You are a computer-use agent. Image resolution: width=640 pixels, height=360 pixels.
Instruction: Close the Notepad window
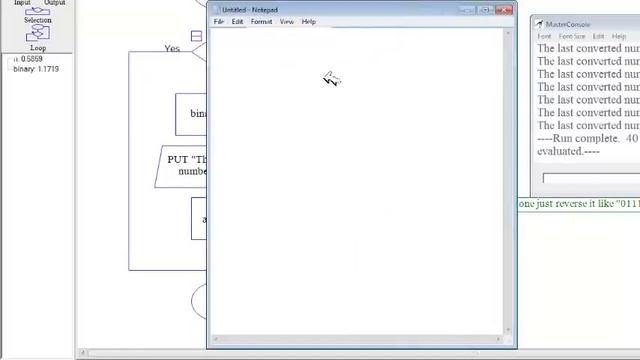tap(504, 10)
